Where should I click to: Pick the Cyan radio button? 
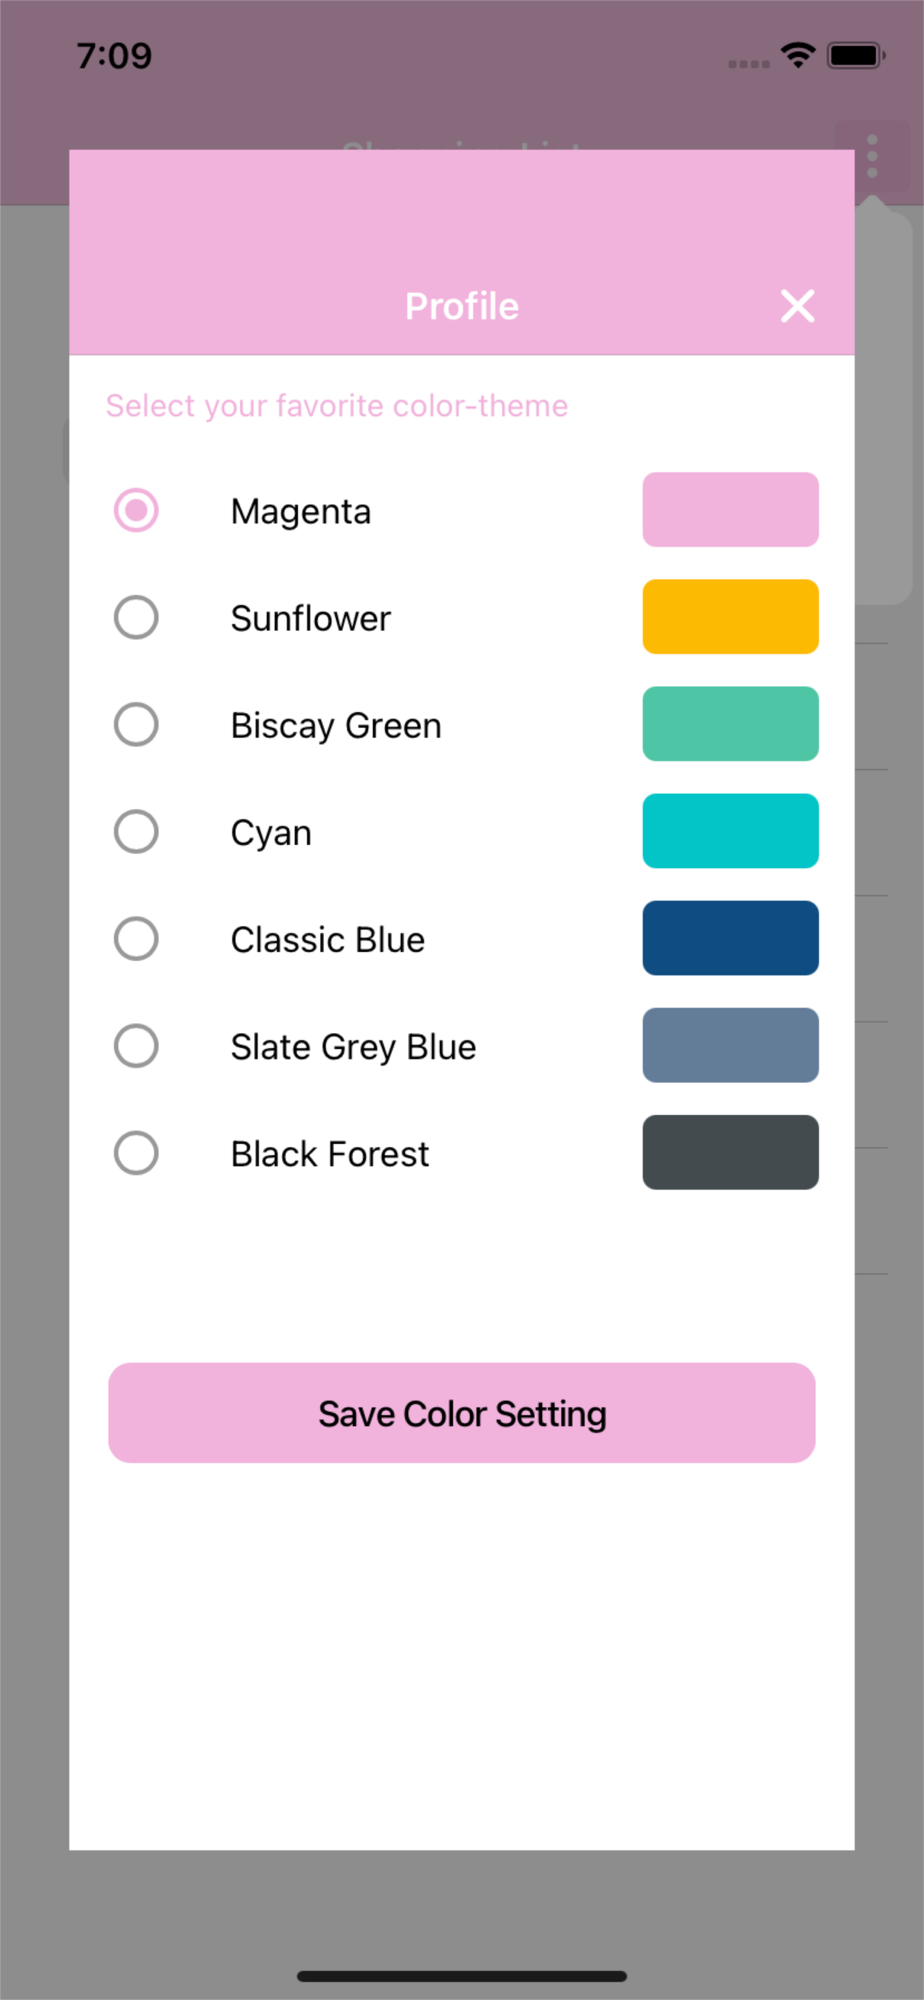click(x=136, y=831)
